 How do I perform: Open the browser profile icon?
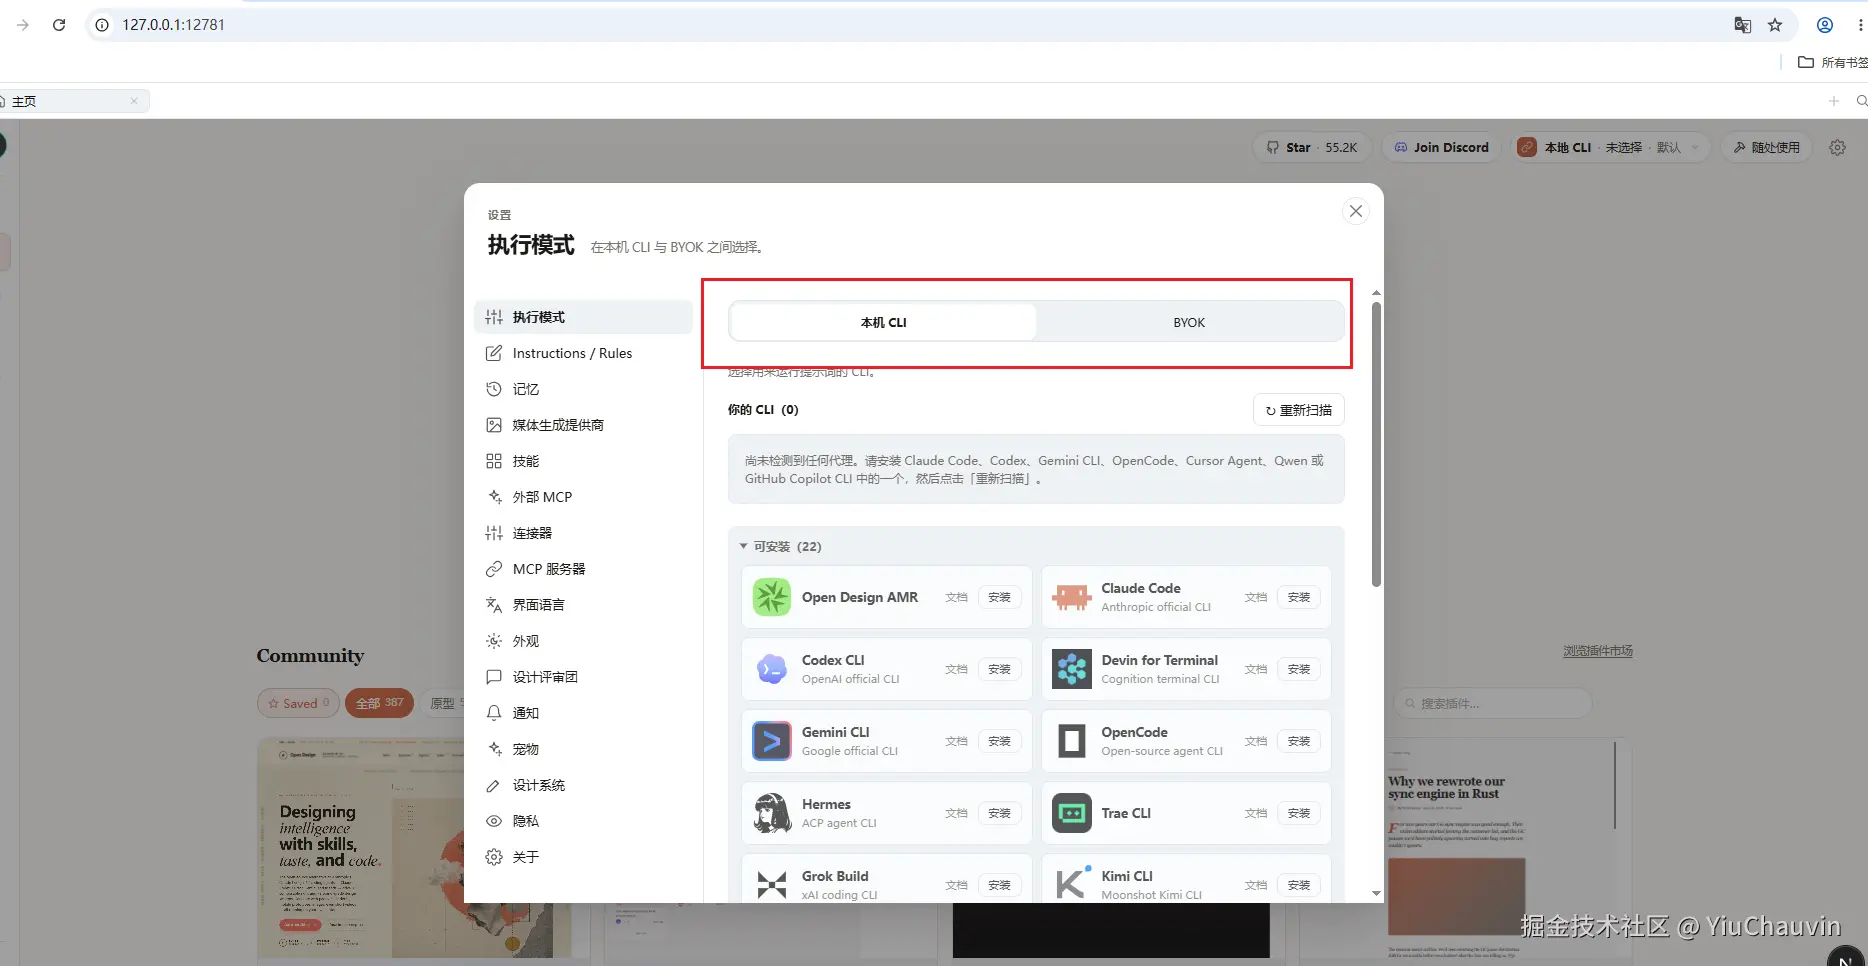[1825, 25]
